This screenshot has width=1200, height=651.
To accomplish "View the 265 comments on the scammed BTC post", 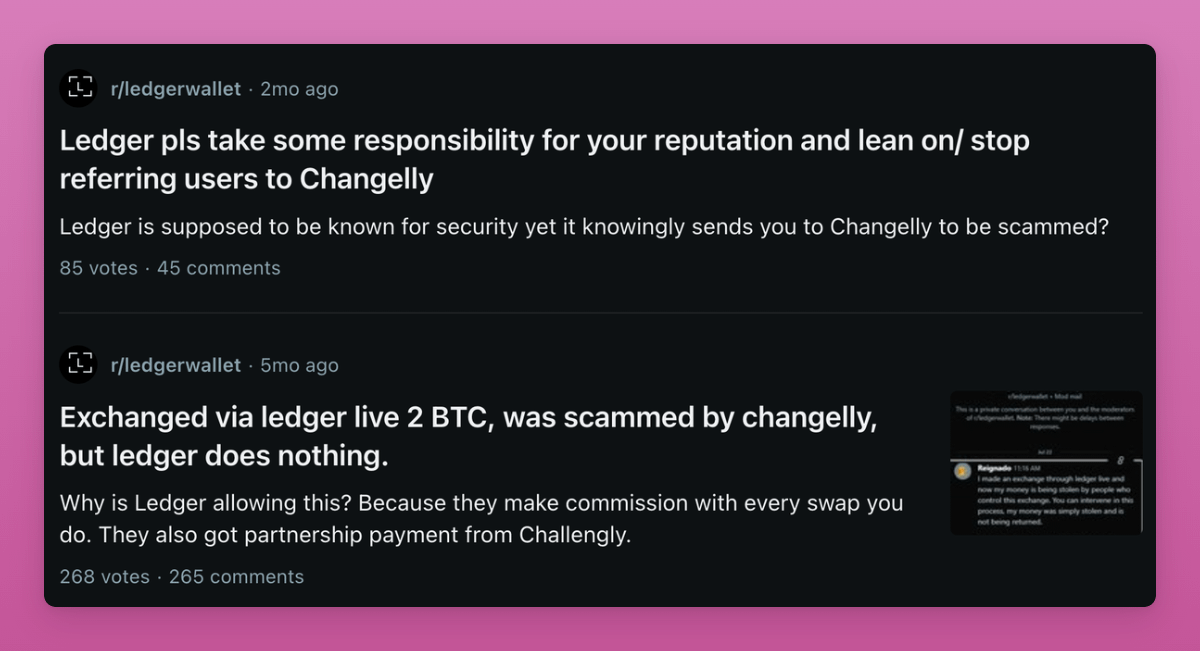I will (x=236, y=577).
